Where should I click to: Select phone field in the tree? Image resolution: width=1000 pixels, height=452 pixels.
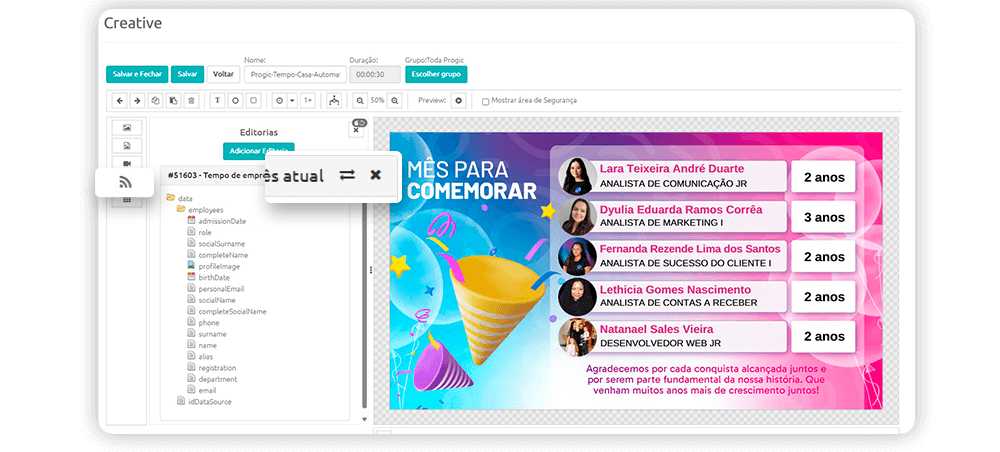click(209, 323)
